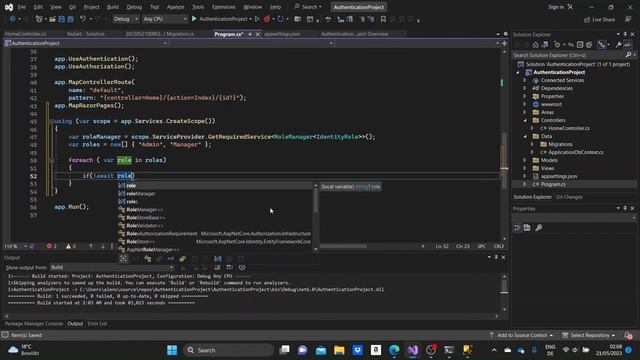This screenshot has width=640, height=360.
Task: Click the Windows Start button
Action: pos(172,350)
